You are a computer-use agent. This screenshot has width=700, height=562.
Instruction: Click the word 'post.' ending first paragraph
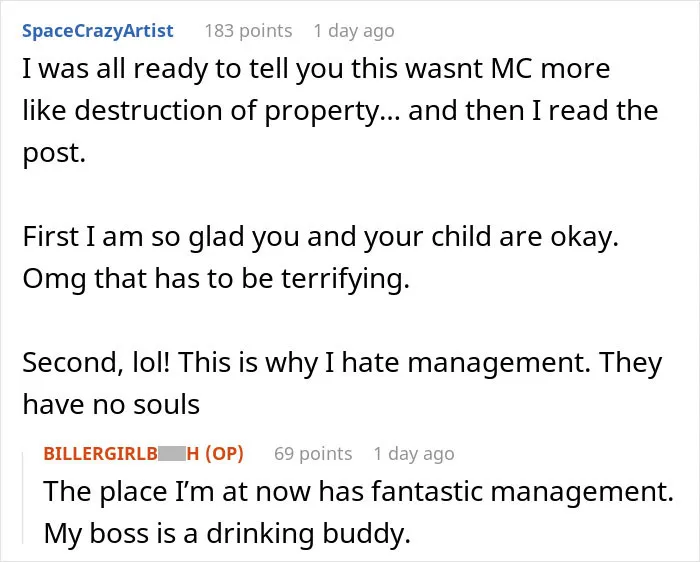pos(54,154)
